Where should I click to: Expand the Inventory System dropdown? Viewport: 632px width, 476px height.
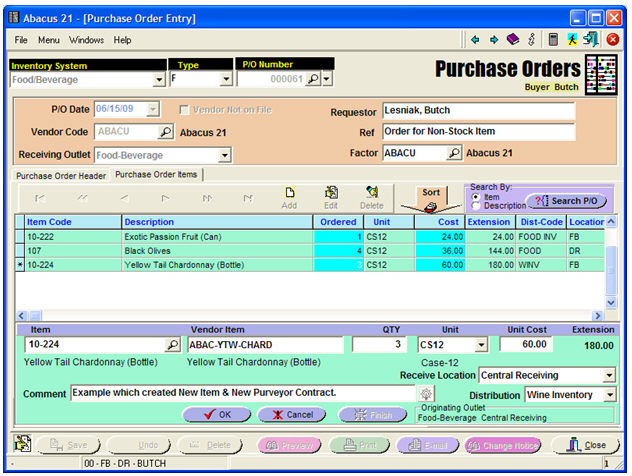[x=159, y=80]
